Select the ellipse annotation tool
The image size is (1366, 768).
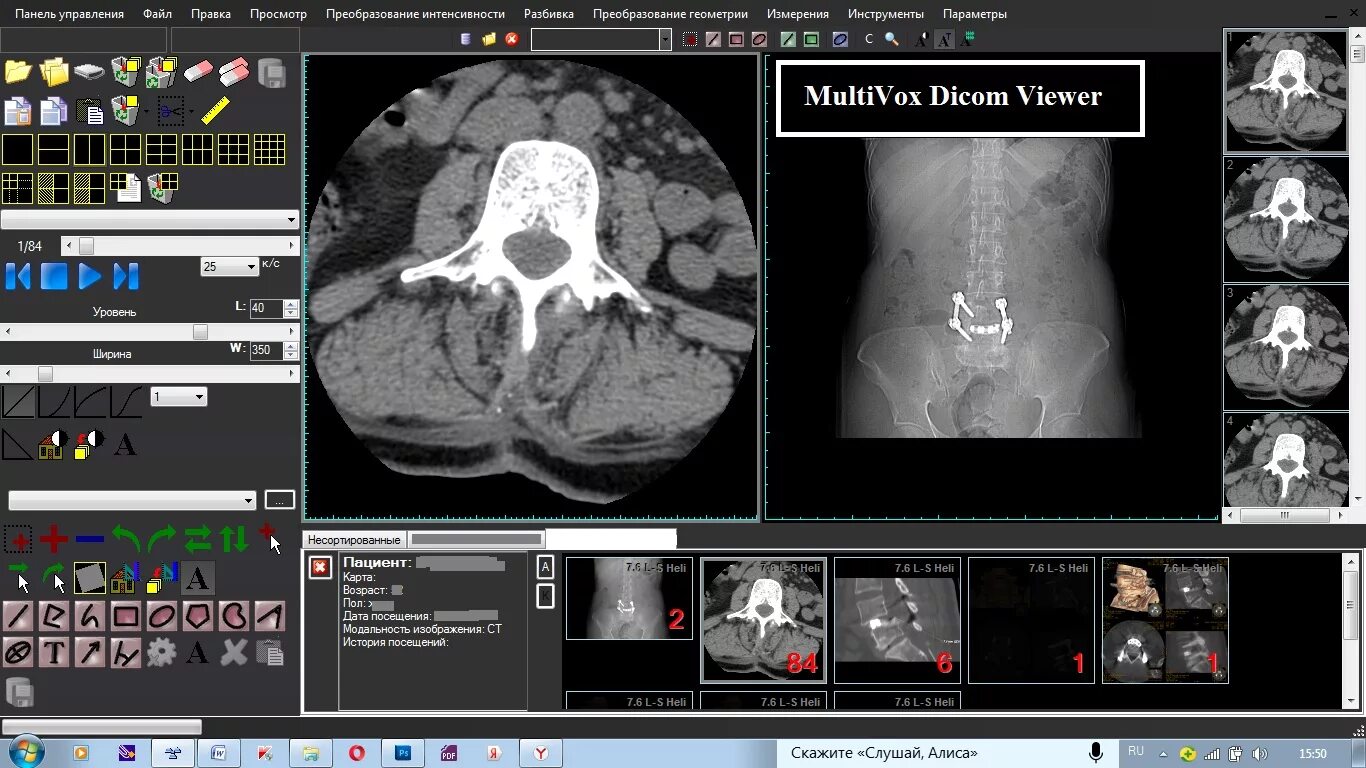(x=162, y=616)
